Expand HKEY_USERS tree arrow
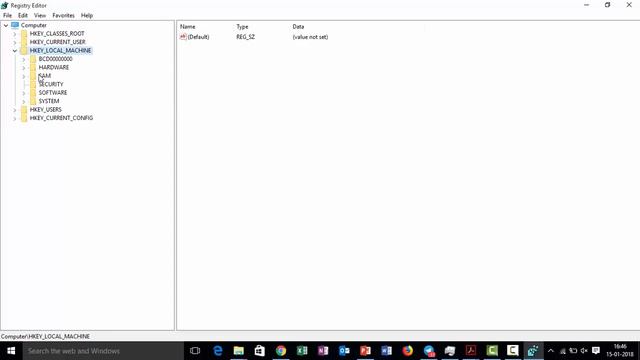The image size is (640, 360). pyautogui.click(x=15, y=110)
